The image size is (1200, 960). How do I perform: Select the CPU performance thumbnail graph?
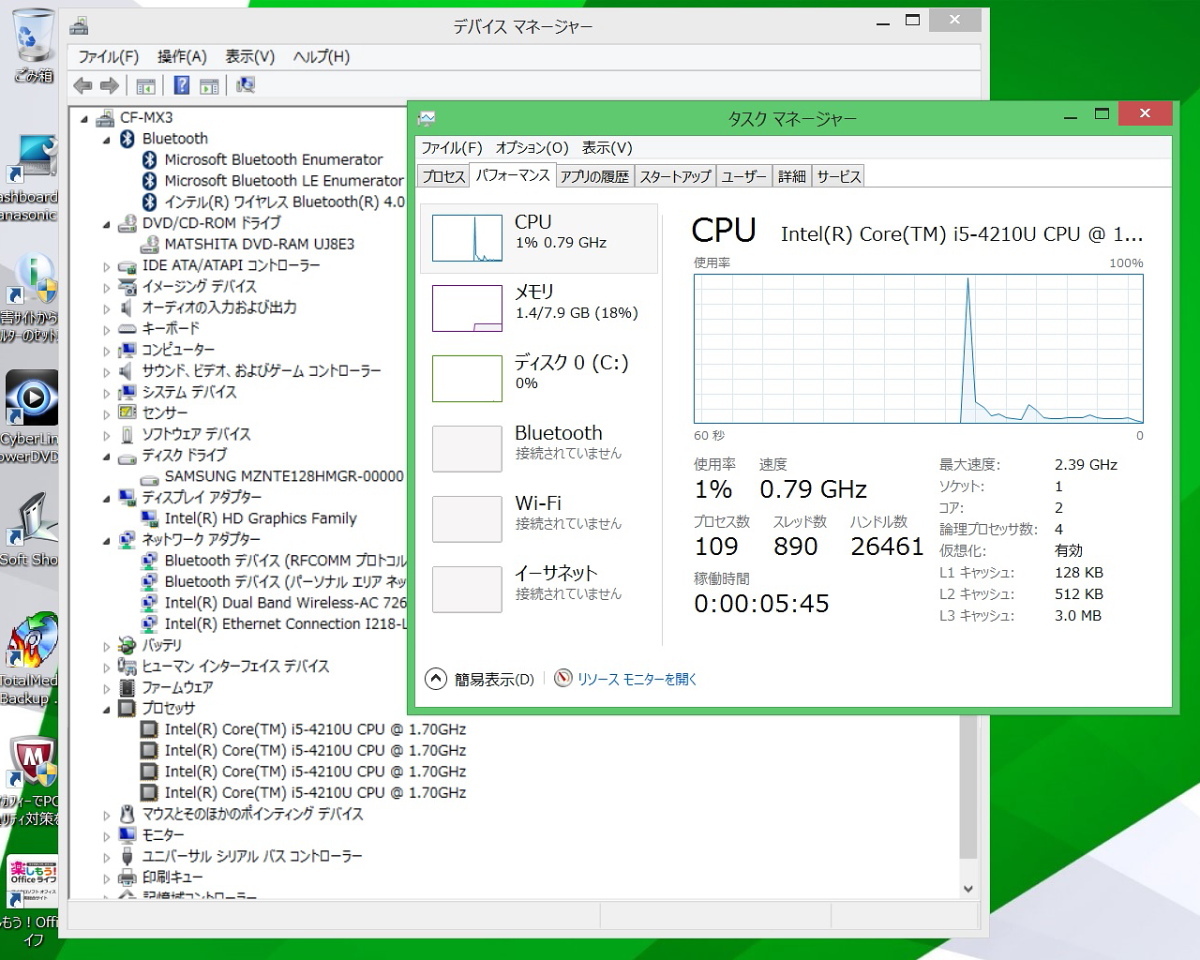pos(467,238)
